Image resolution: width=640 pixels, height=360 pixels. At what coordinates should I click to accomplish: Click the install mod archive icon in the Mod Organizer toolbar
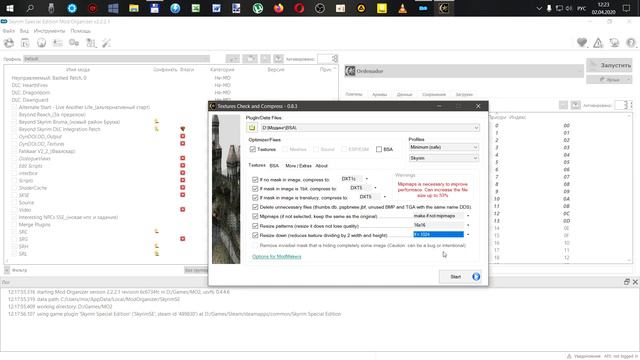pos(25,43)
